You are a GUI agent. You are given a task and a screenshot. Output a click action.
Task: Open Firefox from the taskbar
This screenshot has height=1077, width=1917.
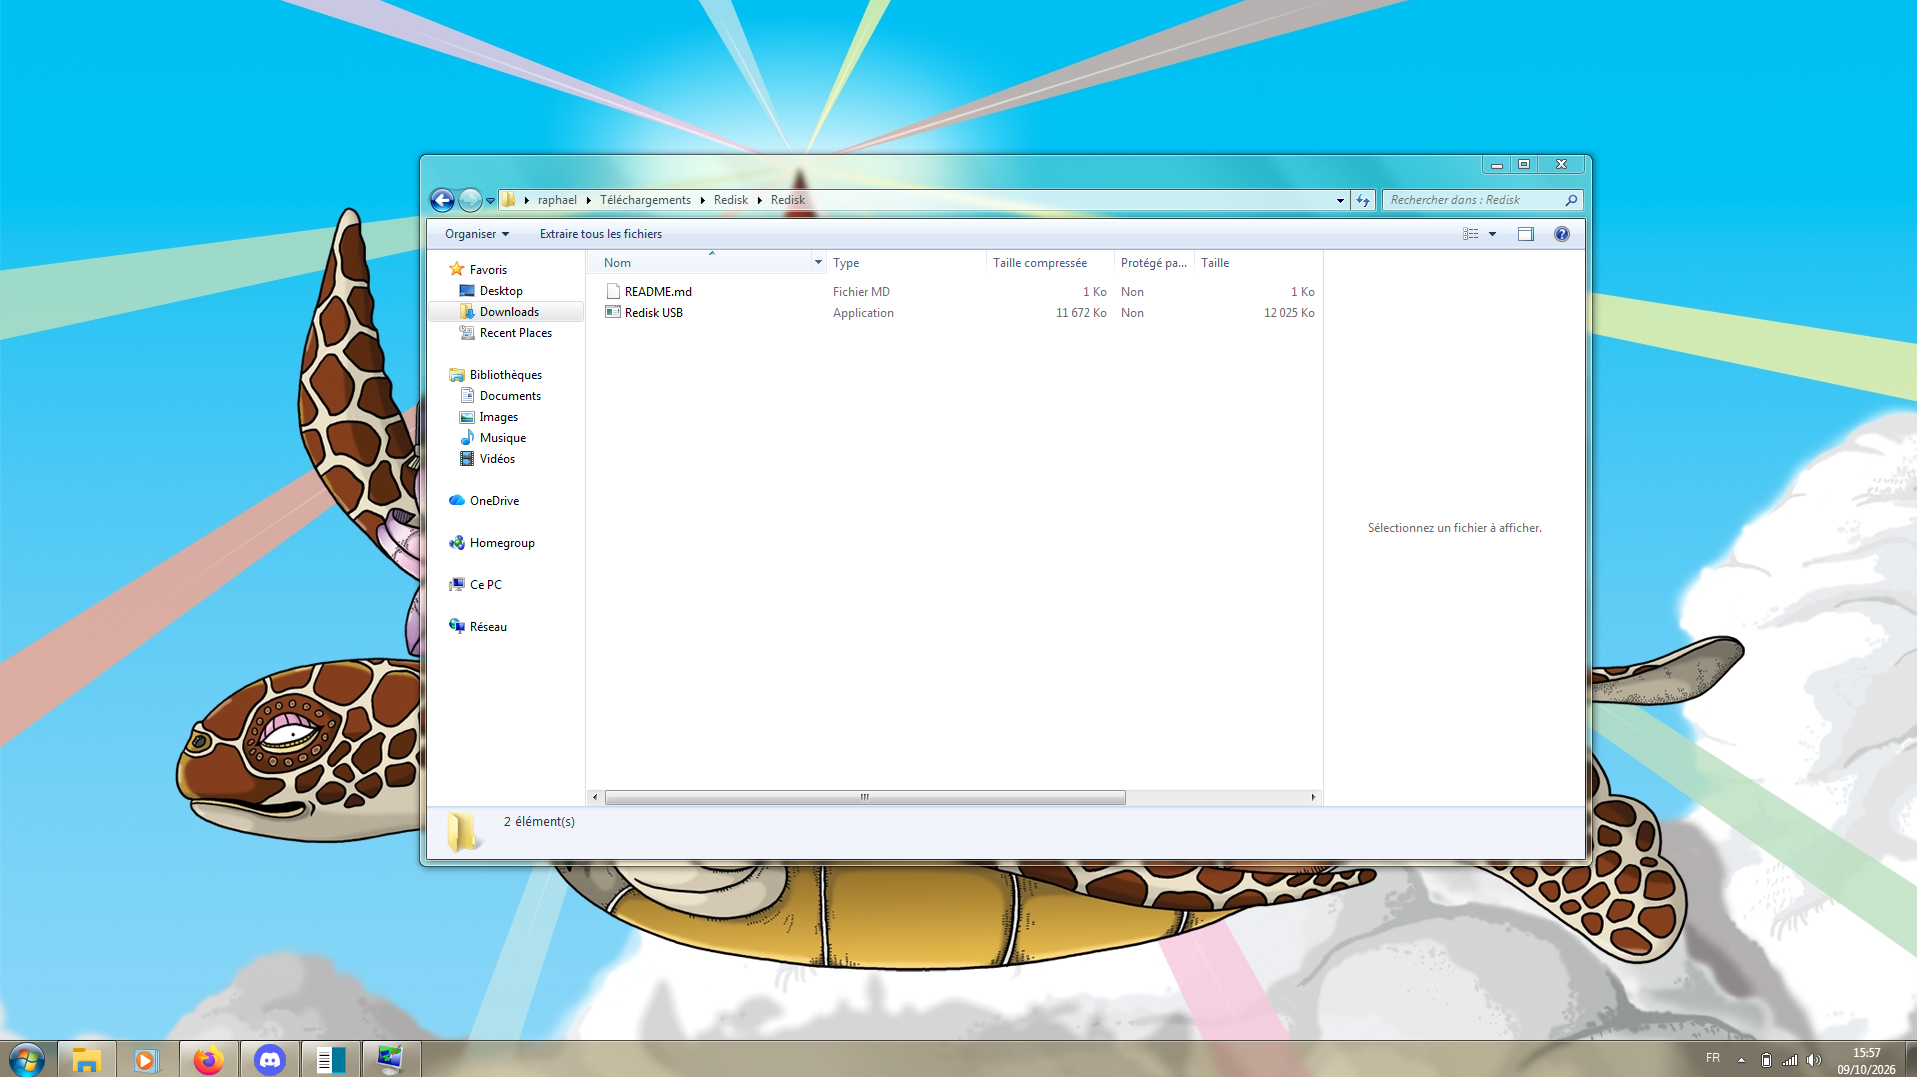(x=208, y=1059)
